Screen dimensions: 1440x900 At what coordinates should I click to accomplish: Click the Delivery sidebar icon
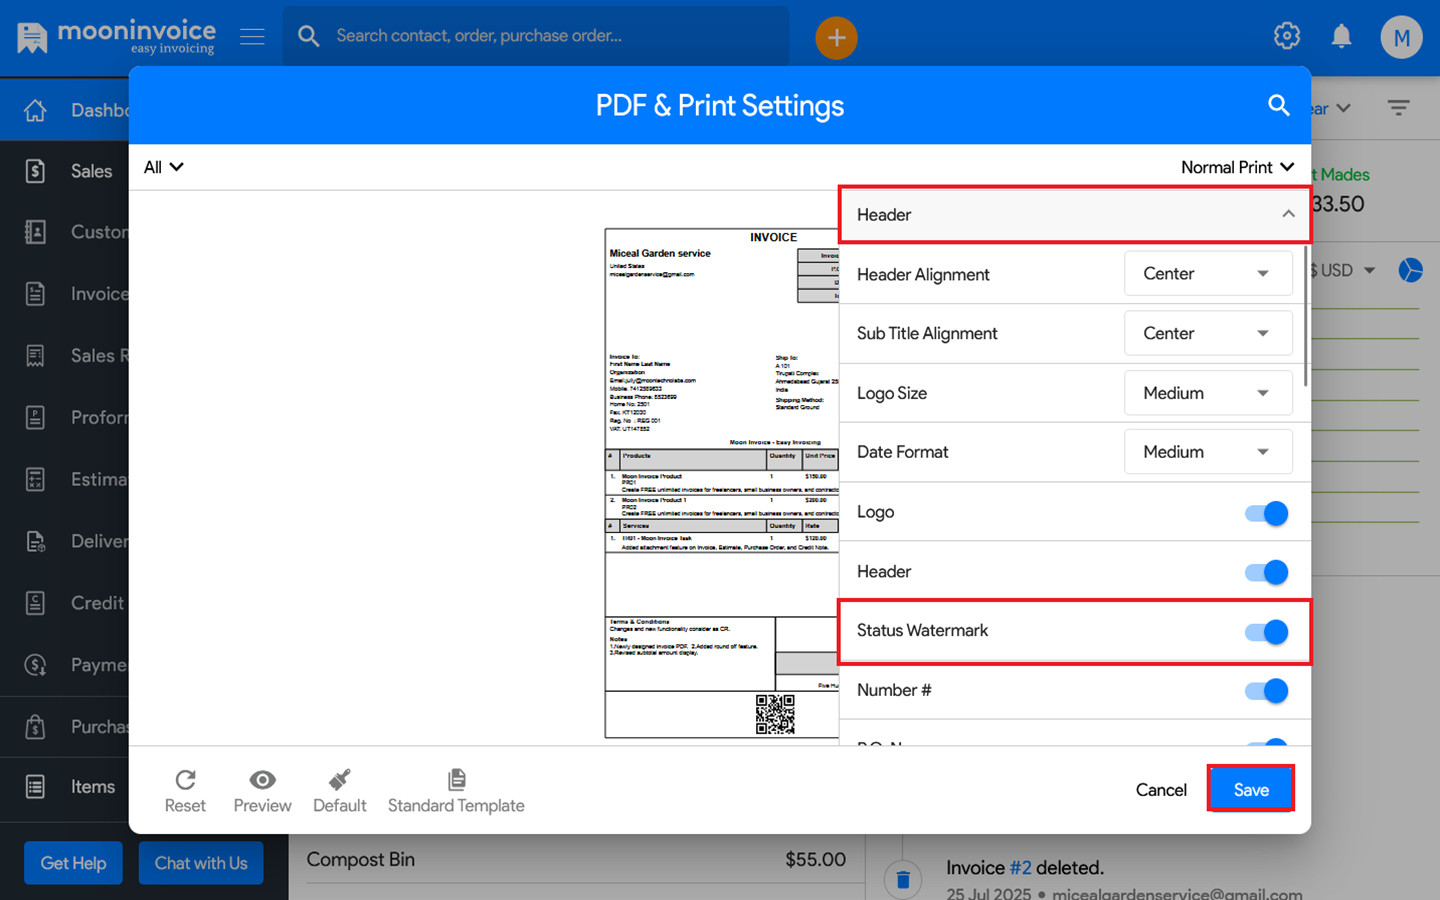[35, 541]
